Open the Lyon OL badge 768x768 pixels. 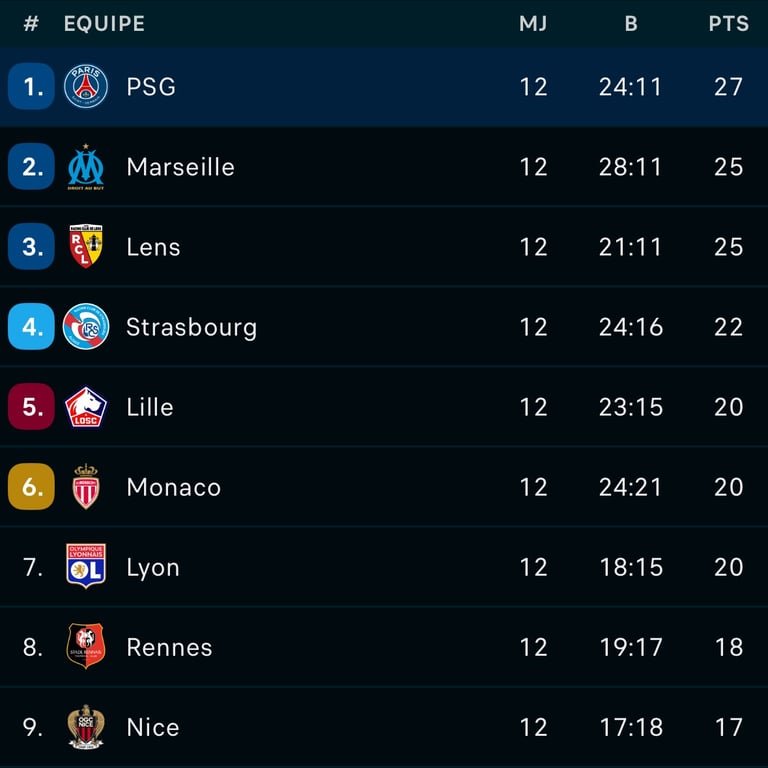86,566
